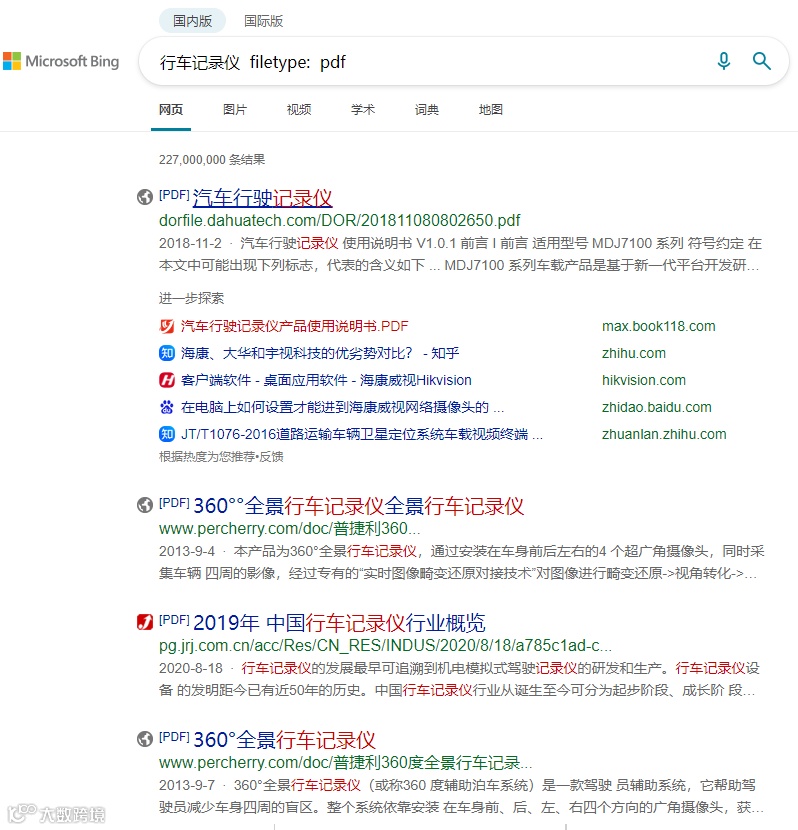Activate voice search microphone icon

723,61
